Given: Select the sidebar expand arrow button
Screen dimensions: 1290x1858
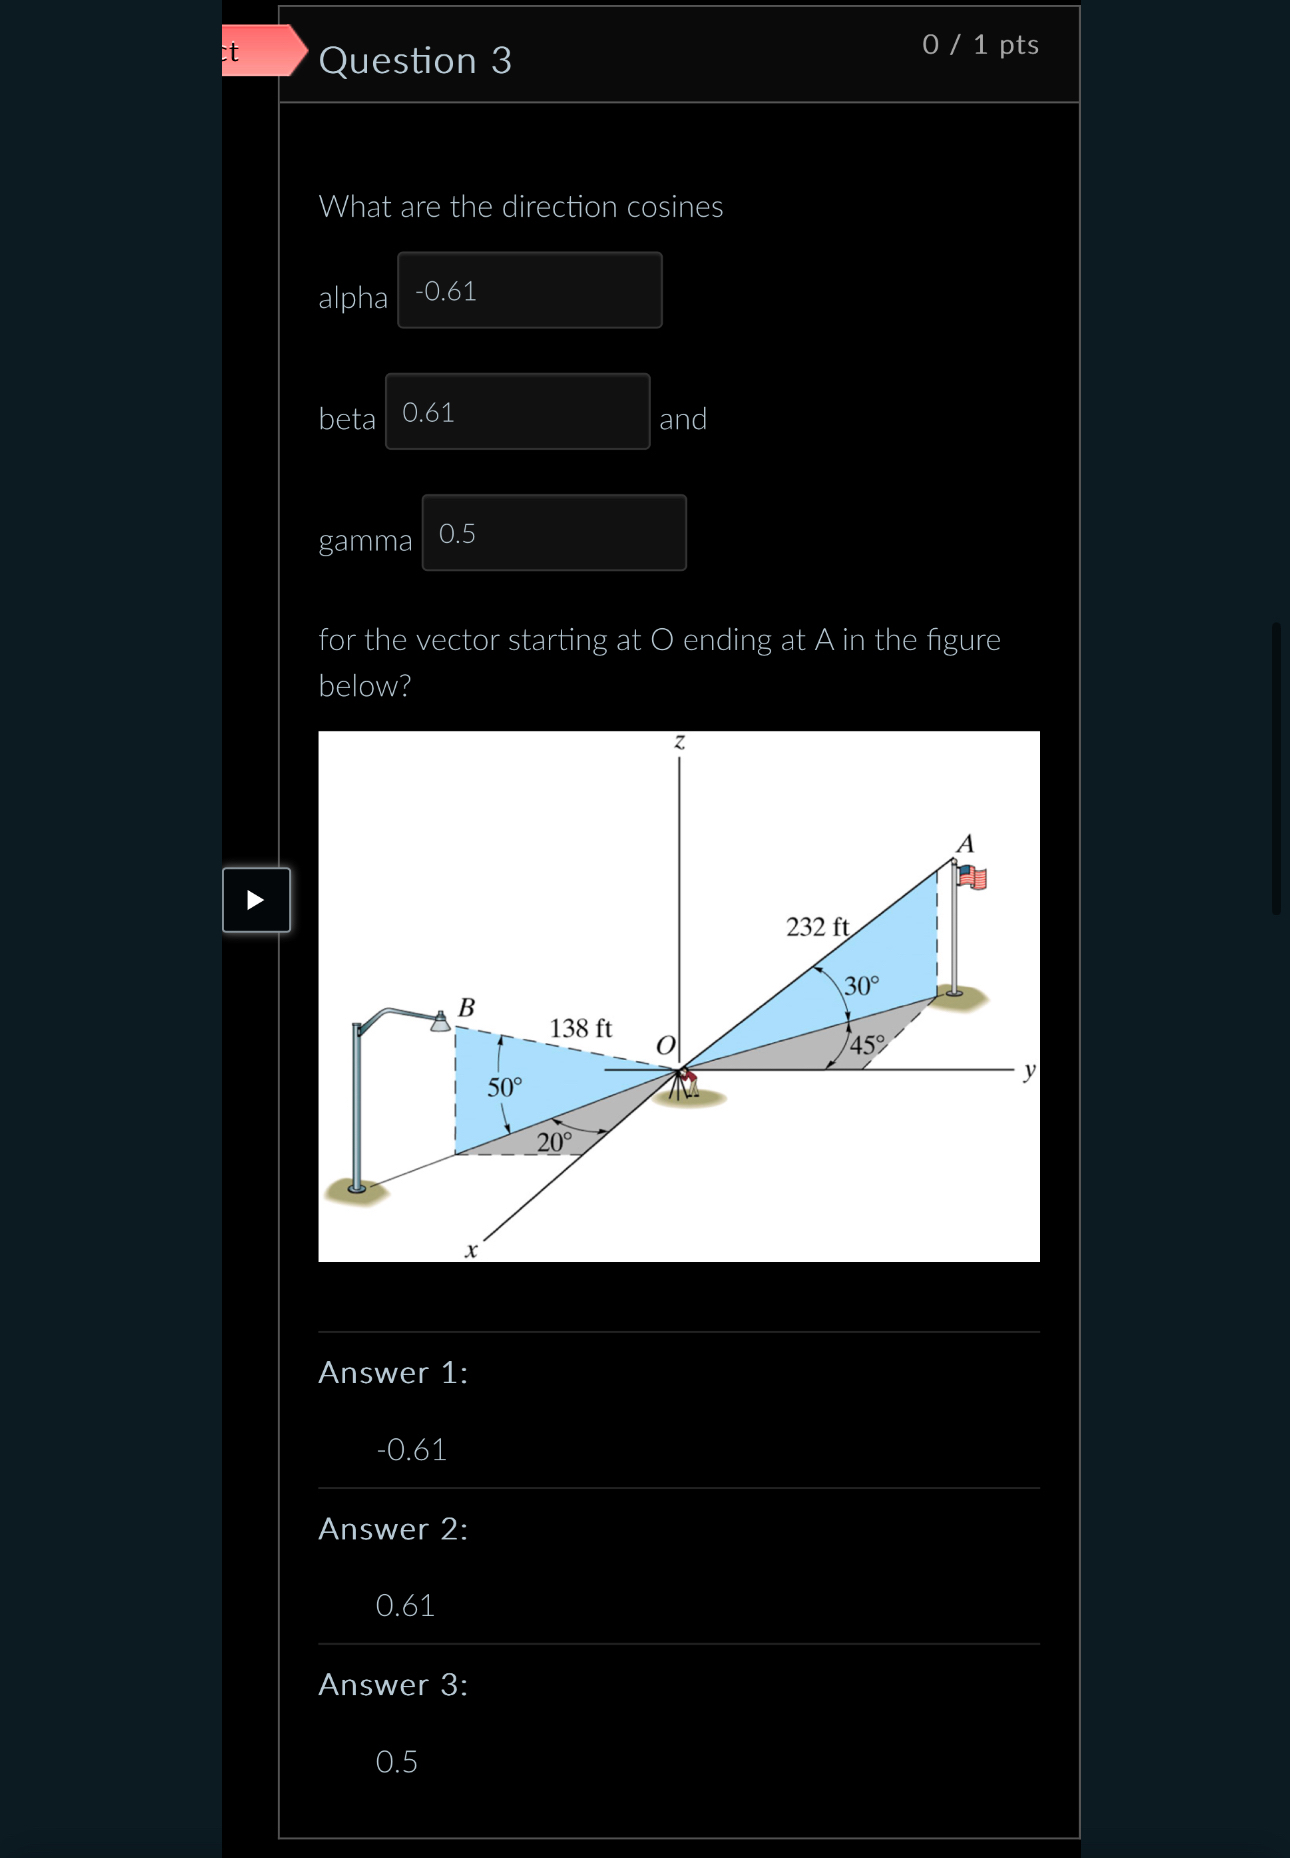Looking at the screenshot, I should click(255, 900).
